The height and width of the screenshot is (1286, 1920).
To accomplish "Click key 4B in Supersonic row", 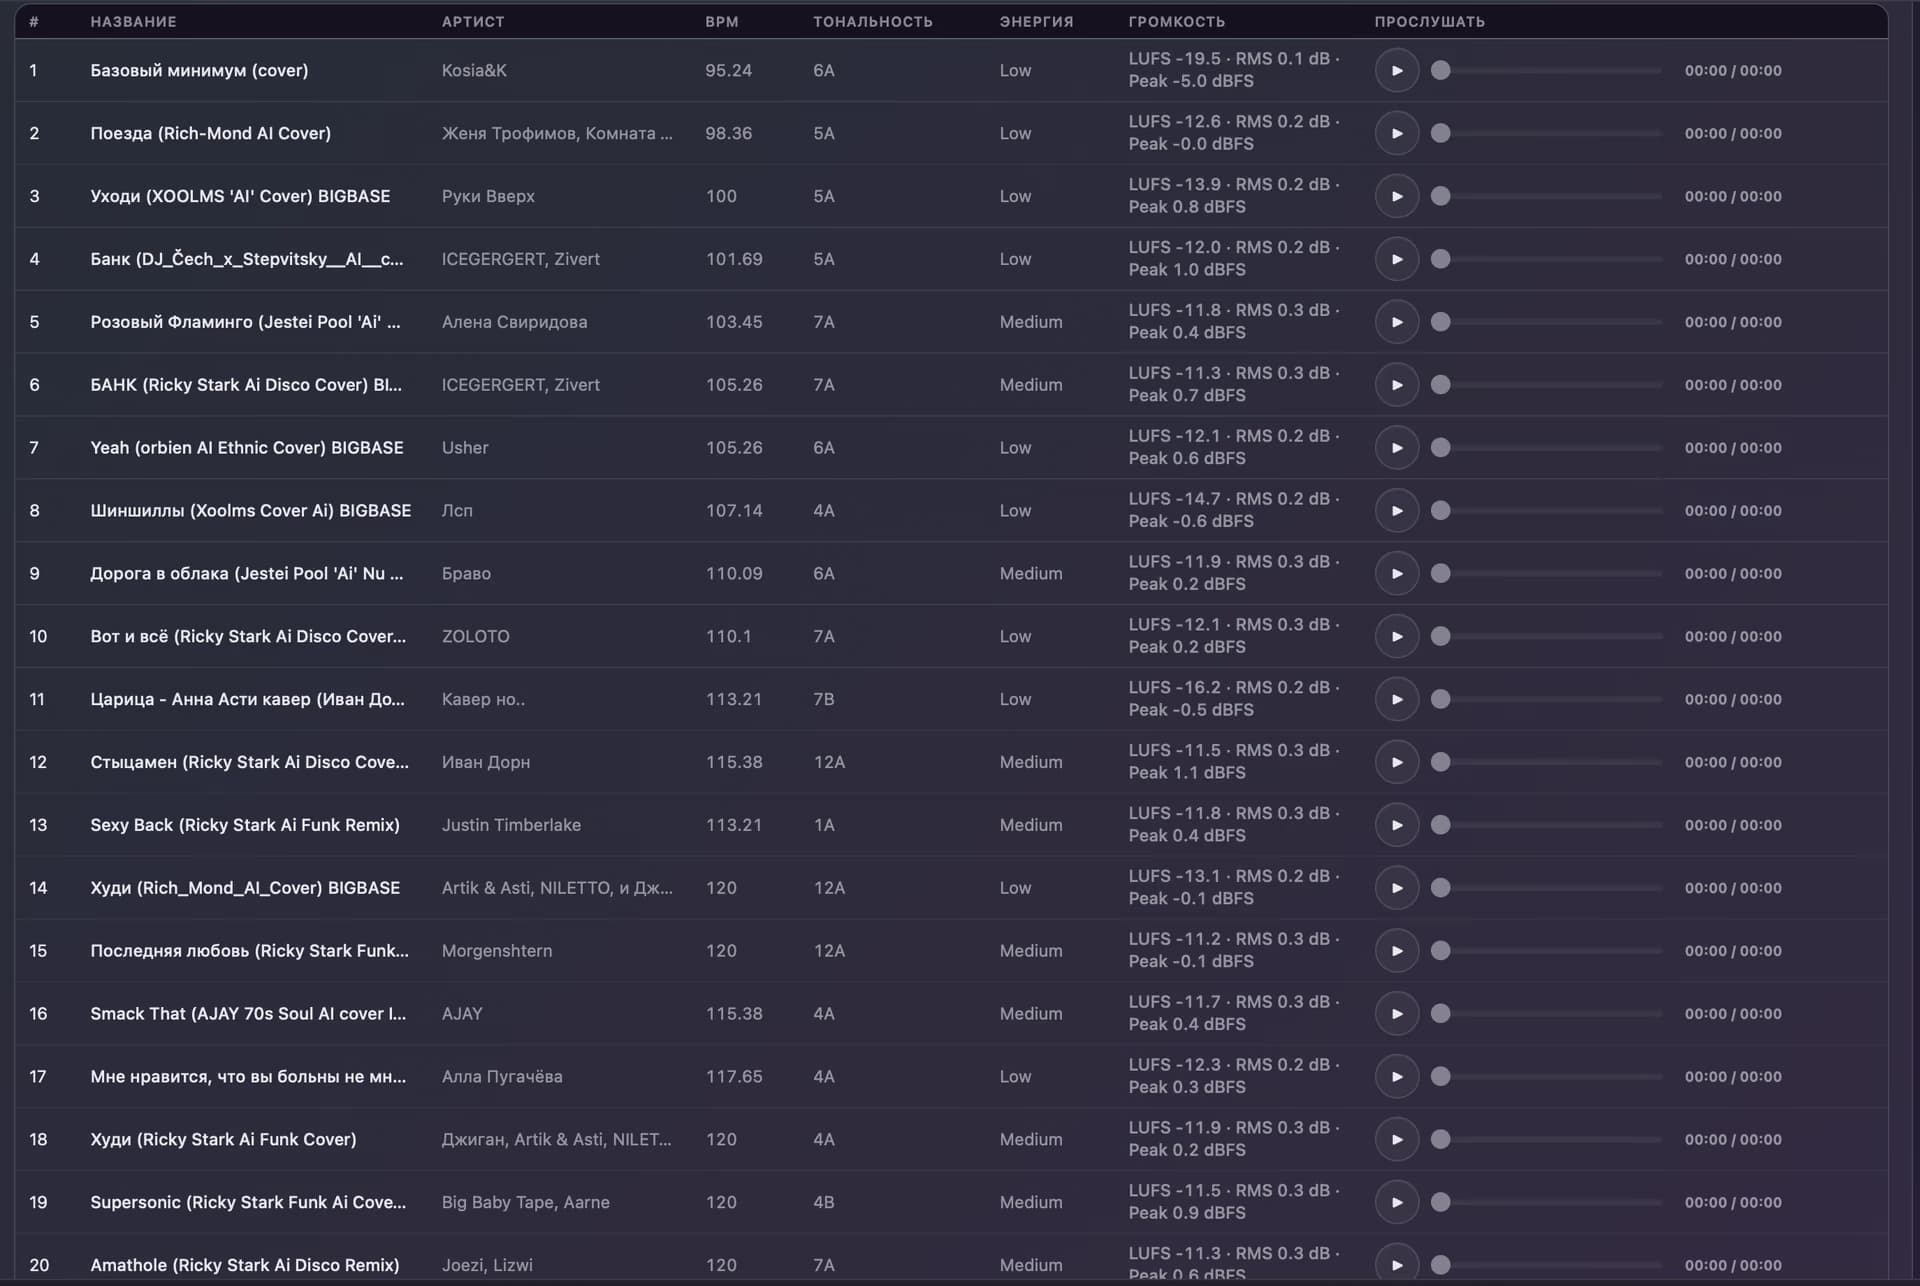I will tap(824, 1202).
